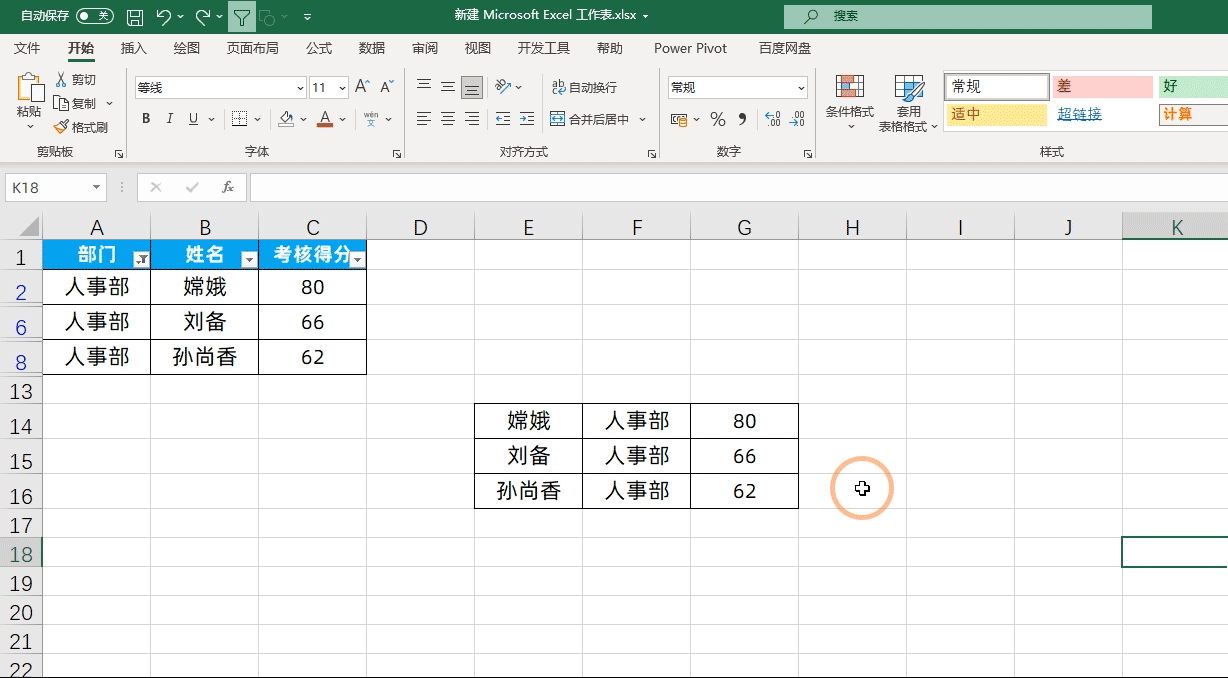Apply the Bad (差) cell style swatch
The width and height of the screenshot is (1228, 678).
[1102, 87]
